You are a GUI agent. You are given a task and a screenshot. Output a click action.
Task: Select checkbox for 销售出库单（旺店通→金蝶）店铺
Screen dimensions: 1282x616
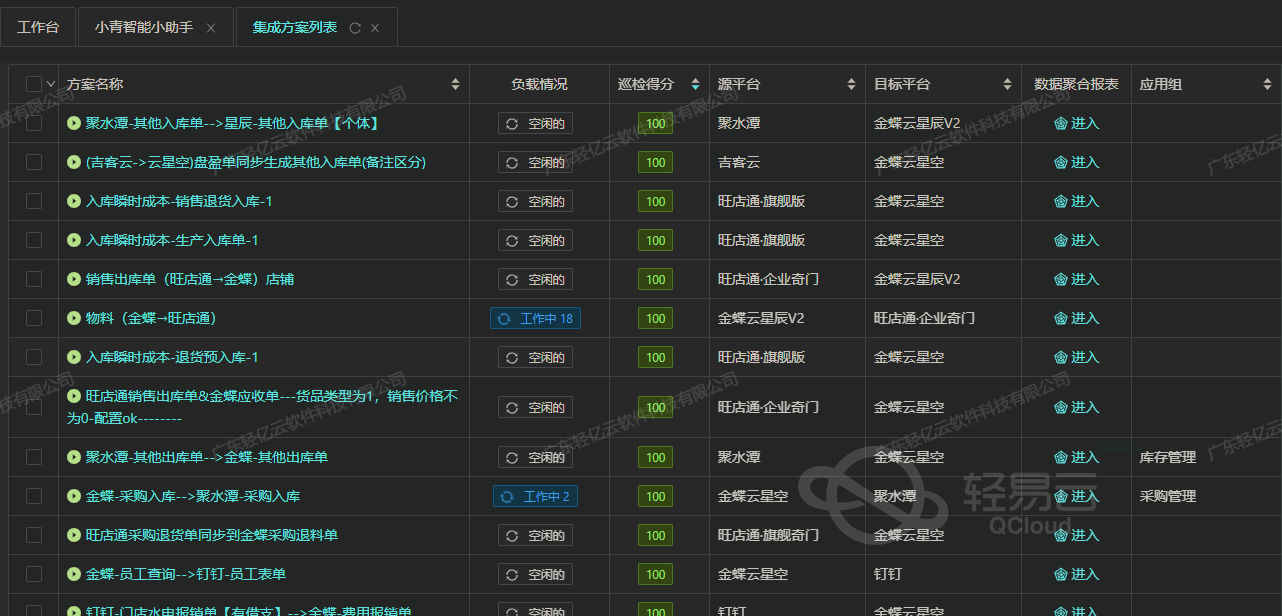pyautogui.click(x=34, y=279)
